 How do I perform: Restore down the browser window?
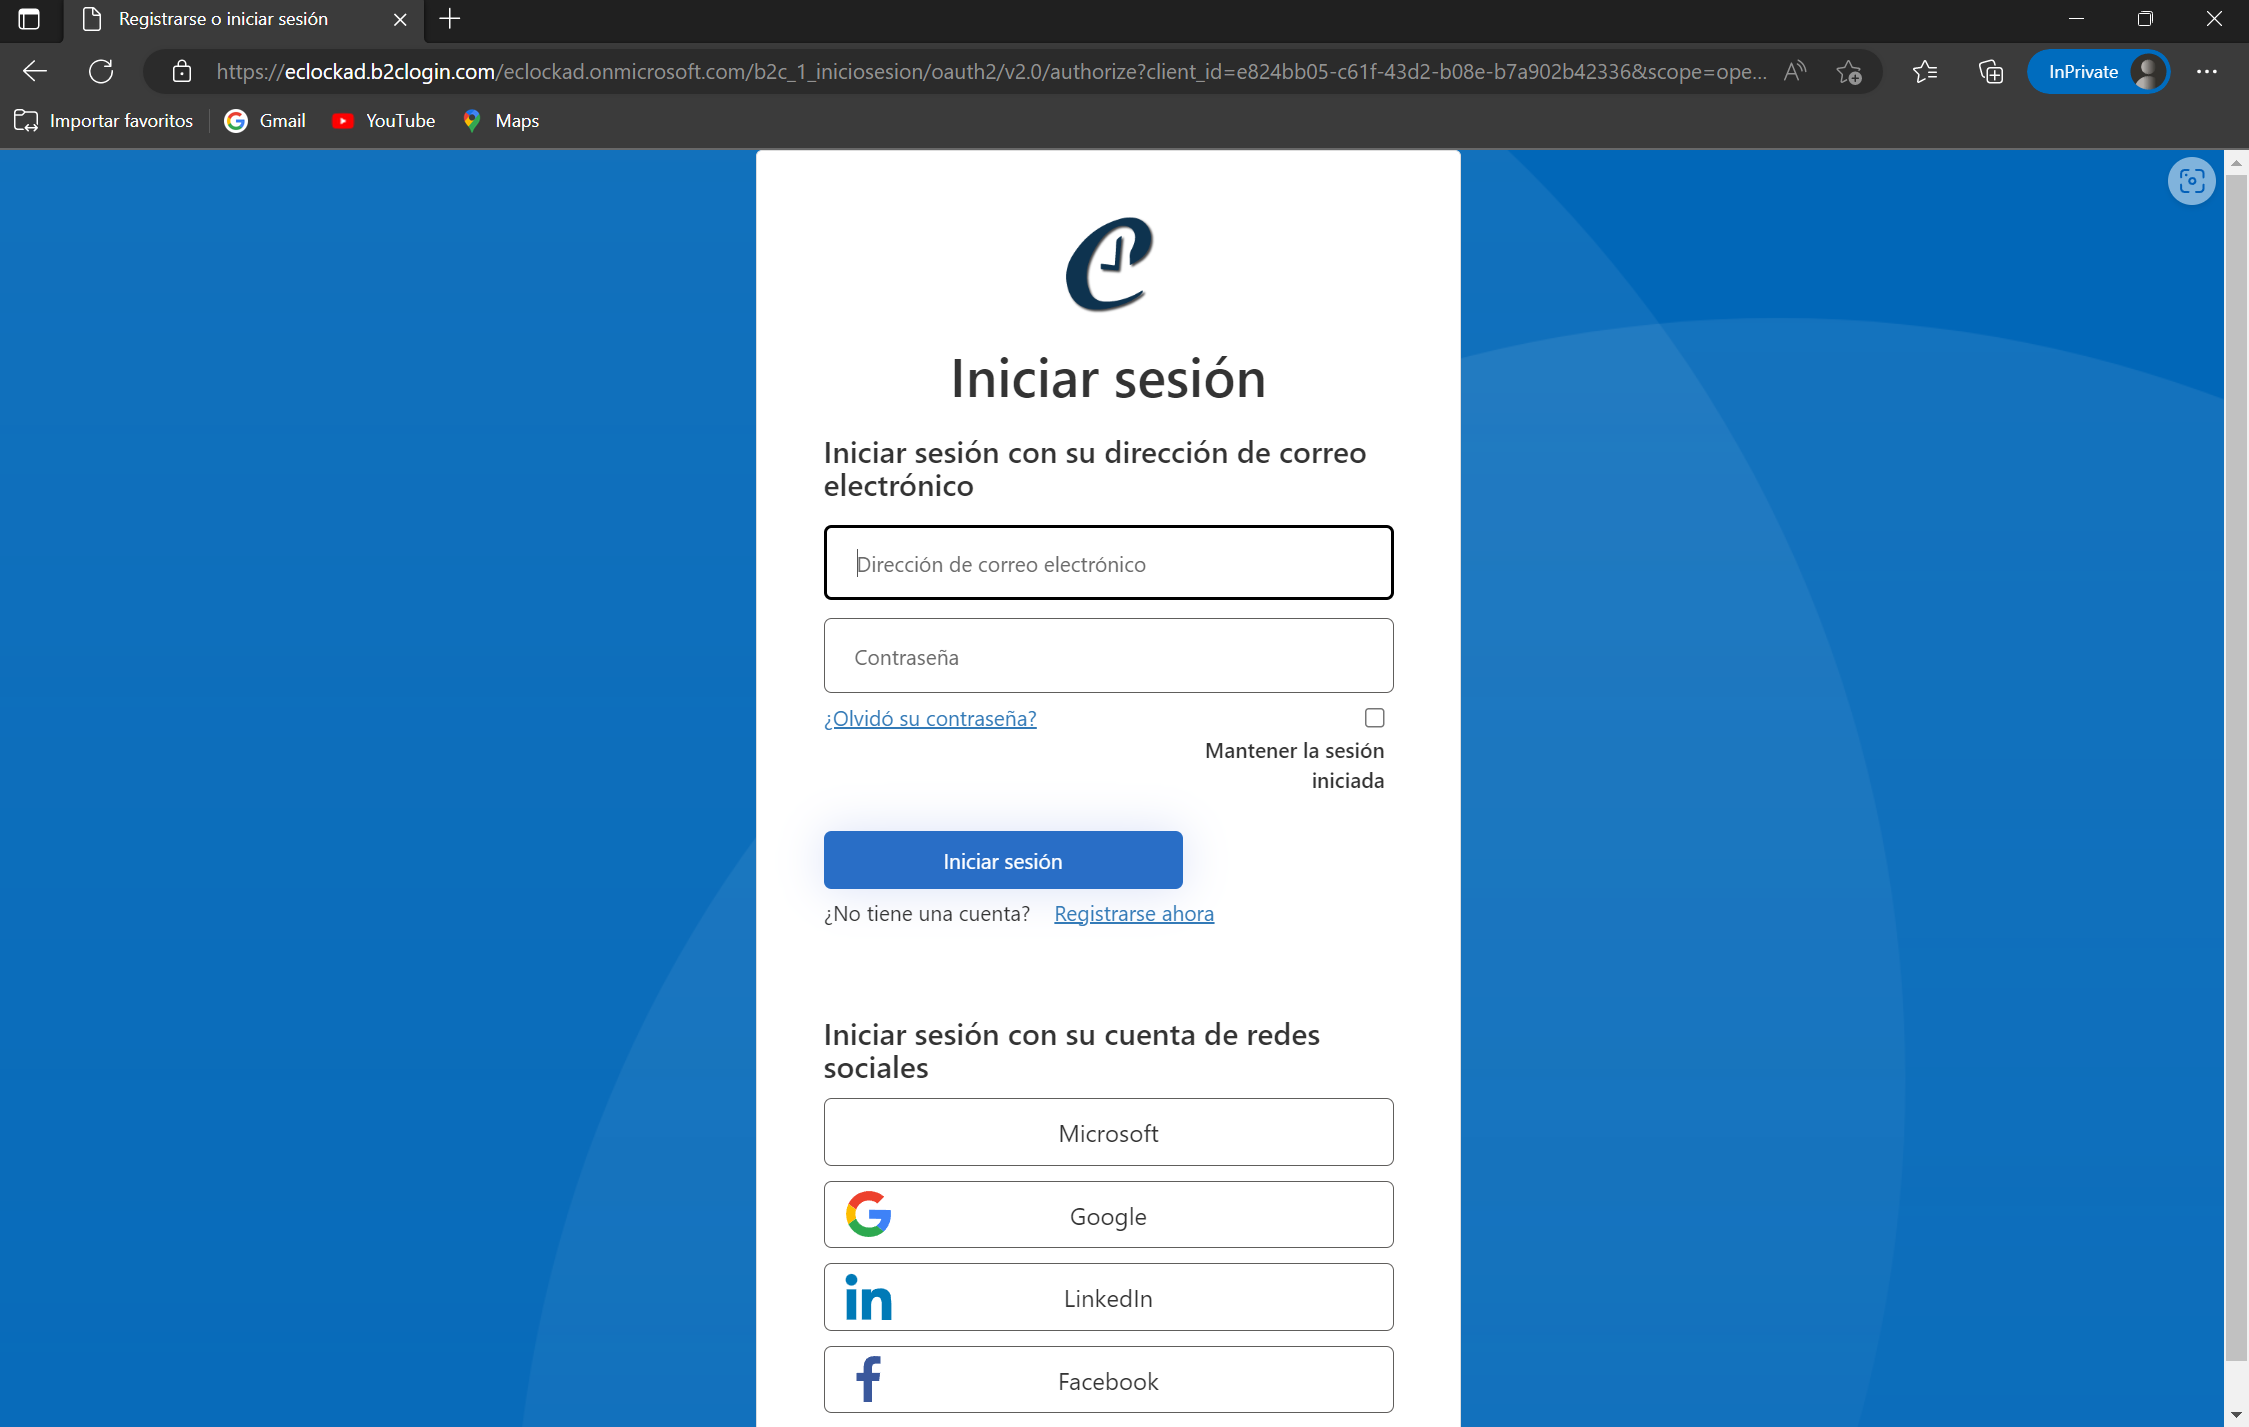pos(2145,19)
